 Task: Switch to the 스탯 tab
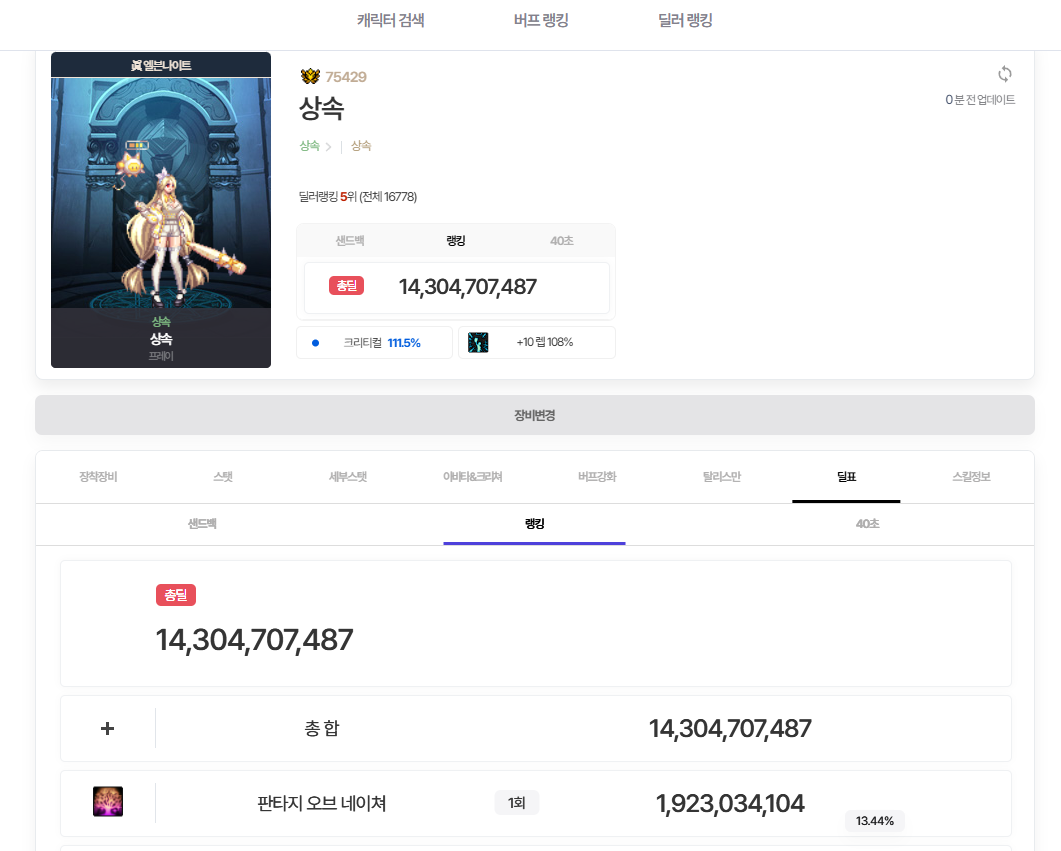pos(223,477)
